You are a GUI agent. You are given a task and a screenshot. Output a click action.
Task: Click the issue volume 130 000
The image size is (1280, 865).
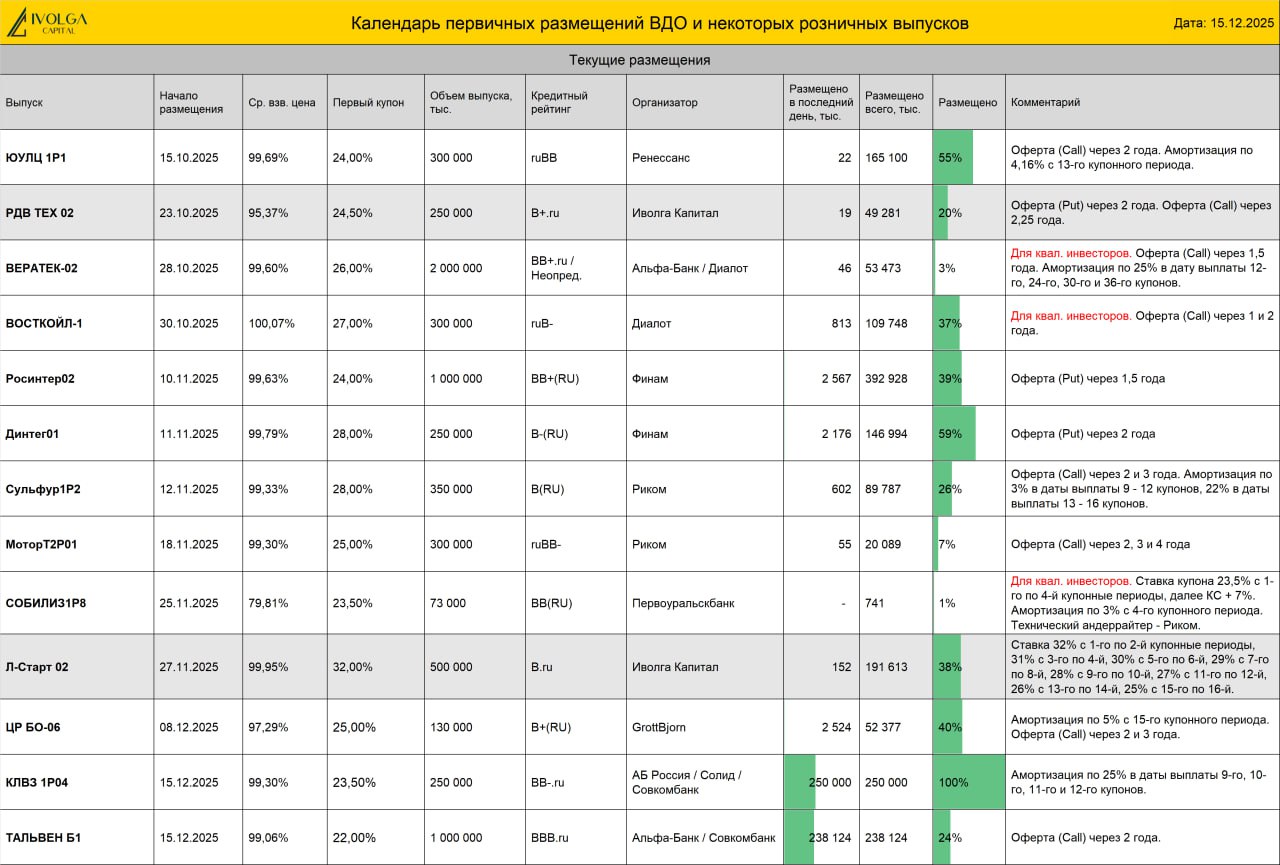(451, 727)
